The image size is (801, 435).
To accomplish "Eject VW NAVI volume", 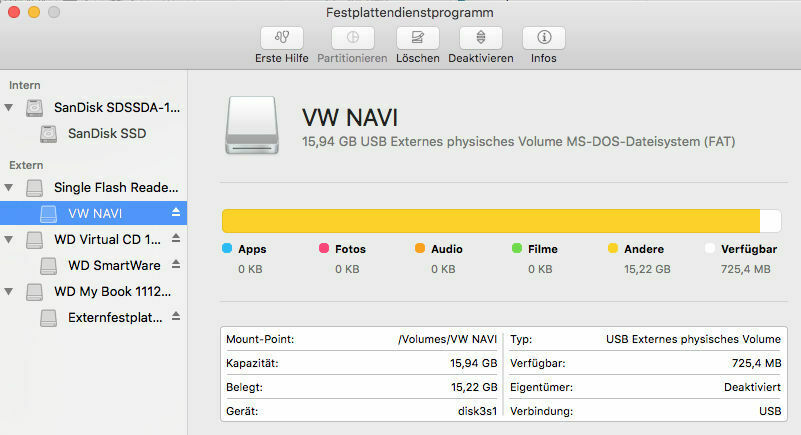I will coord(176,212).
